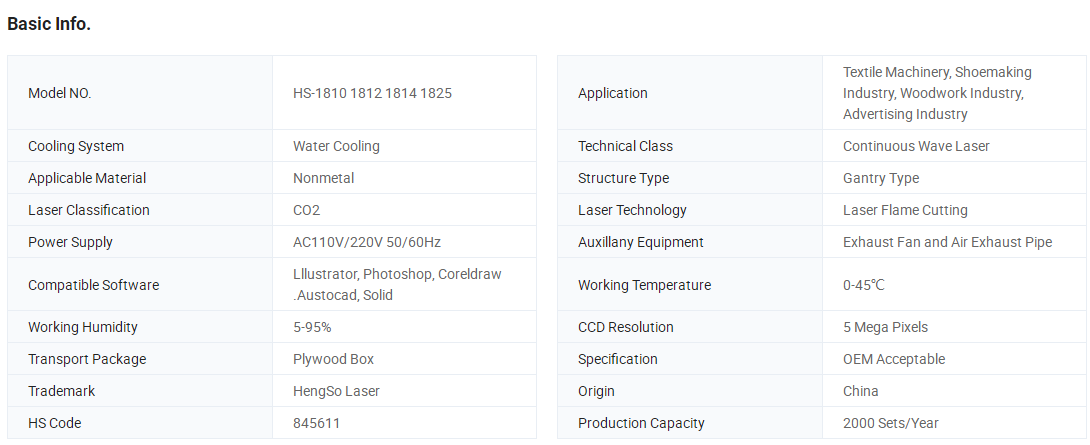This screenshot has width=1090, height=445.
Task: Select the Water Cooling value
Action: (x=336, y=146)
